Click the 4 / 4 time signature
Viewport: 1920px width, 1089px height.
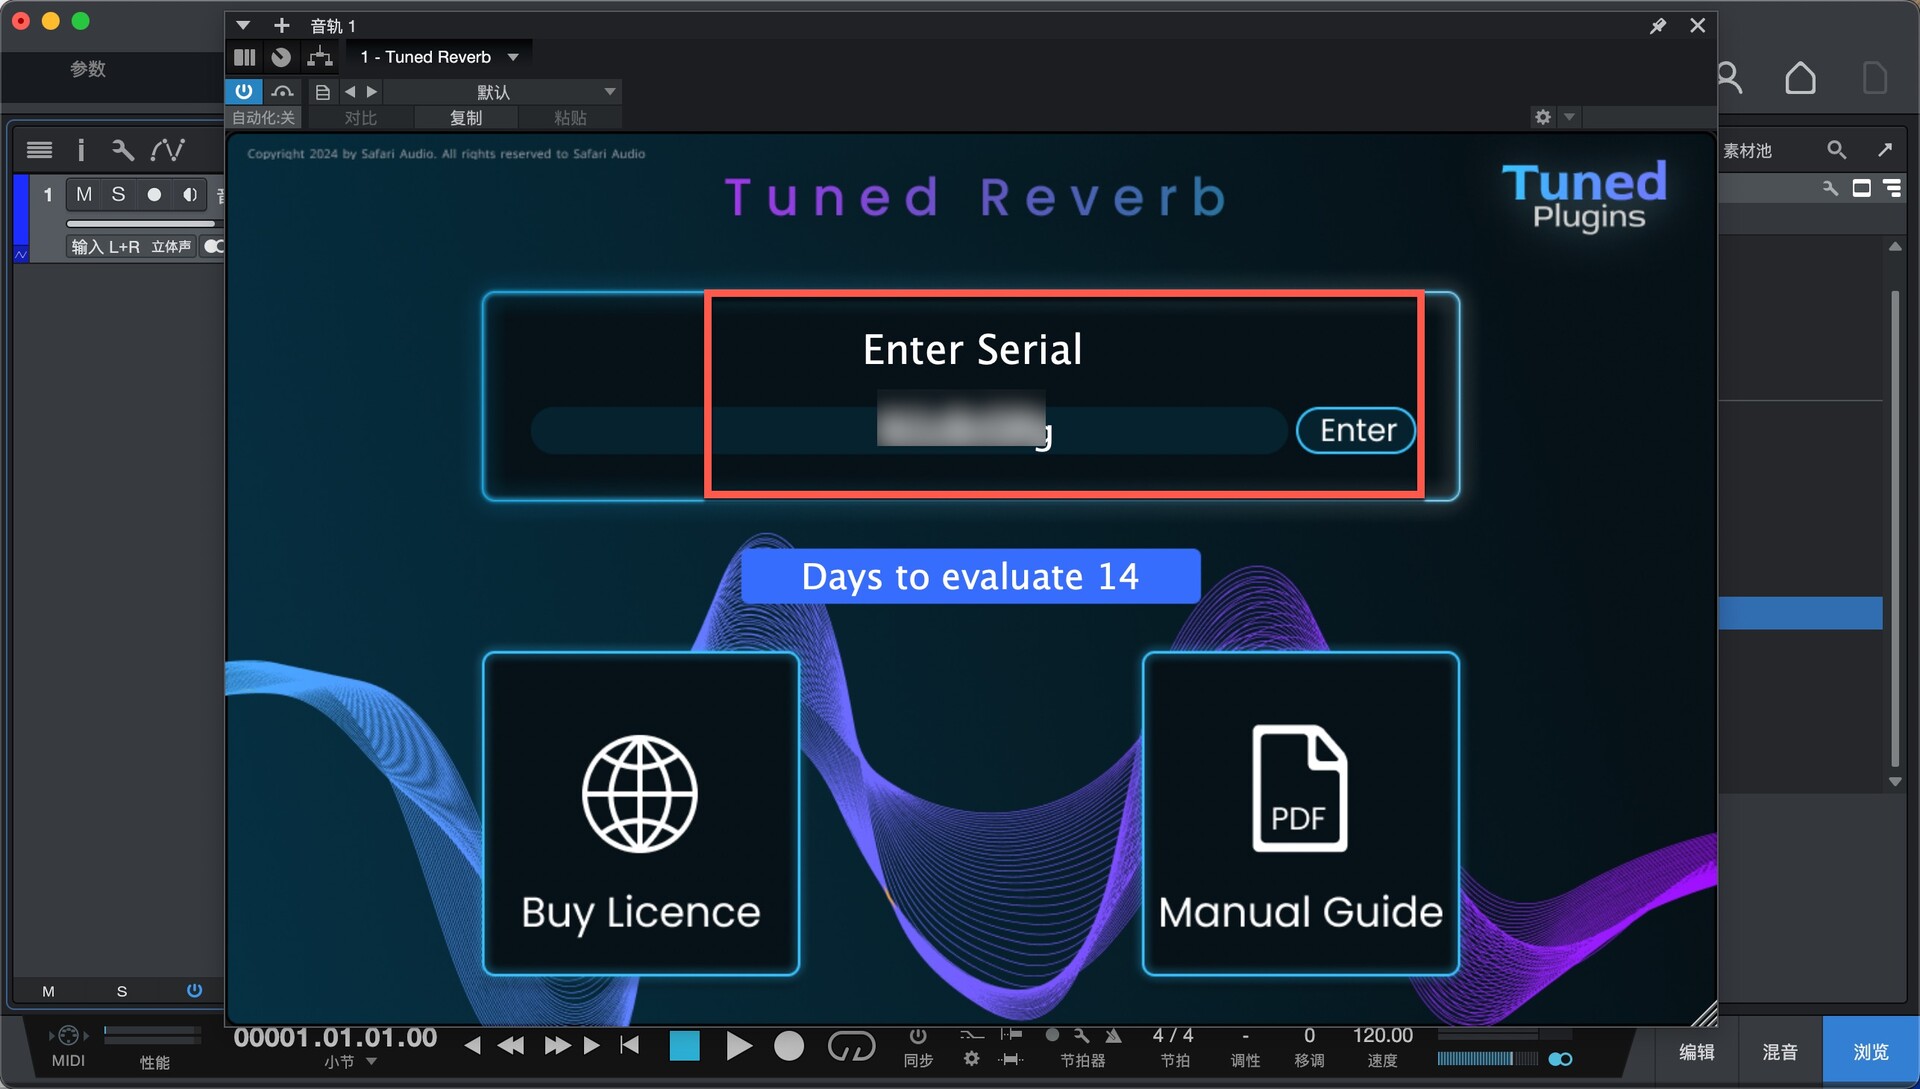click(1173, 1036)
